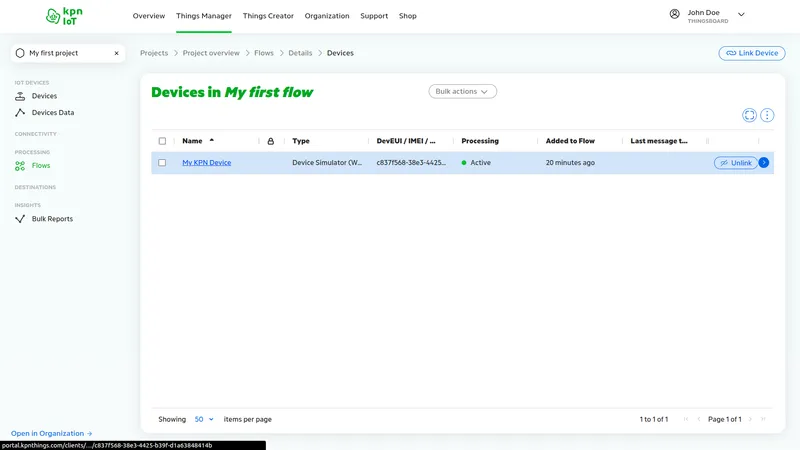Expand the John Doe account menu chevron
800x450 pixels.
(x=741, y=14)
